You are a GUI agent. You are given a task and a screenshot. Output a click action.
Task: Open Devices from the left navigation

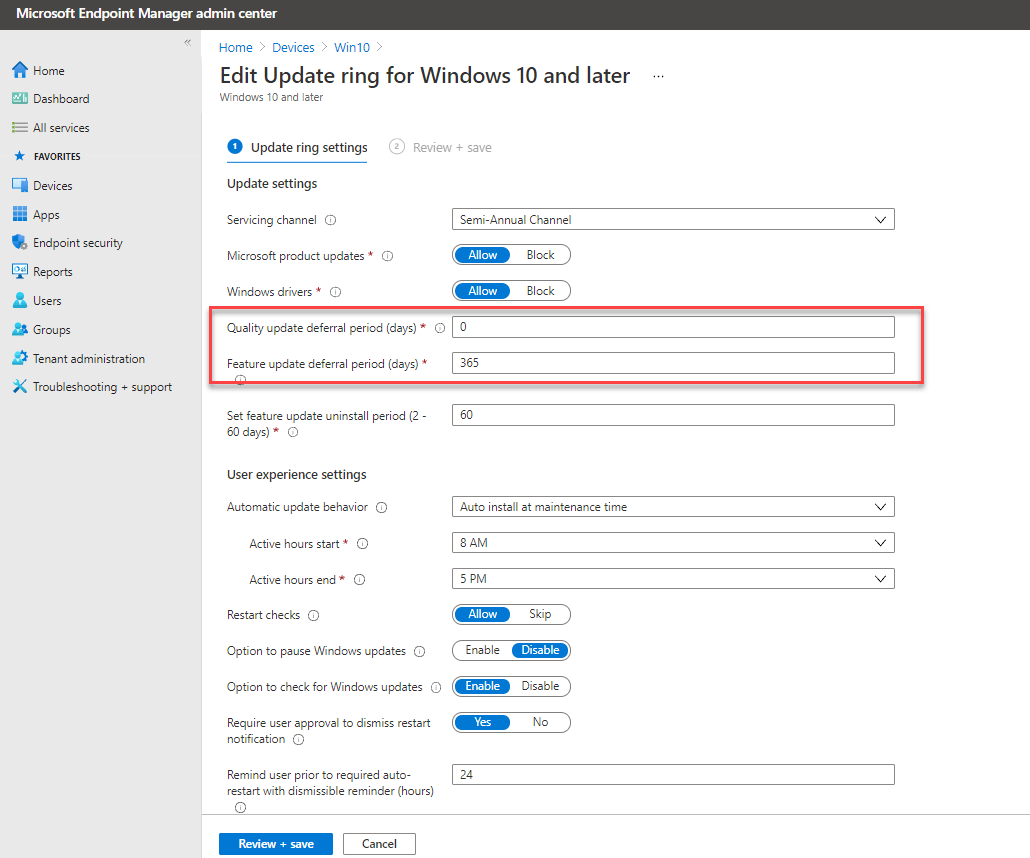(x=49, y=185)
